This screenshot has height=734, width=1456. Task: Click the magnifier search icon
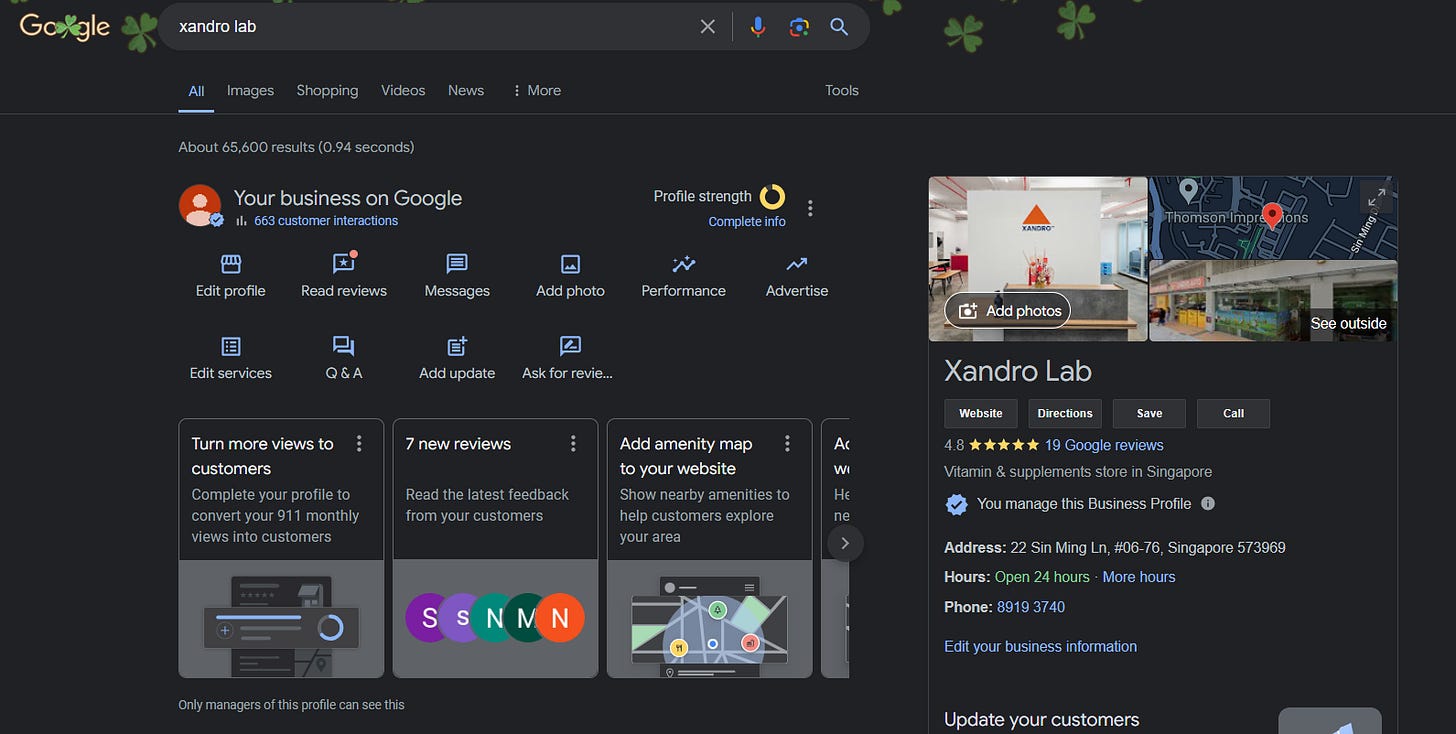[x=839, y=27]
